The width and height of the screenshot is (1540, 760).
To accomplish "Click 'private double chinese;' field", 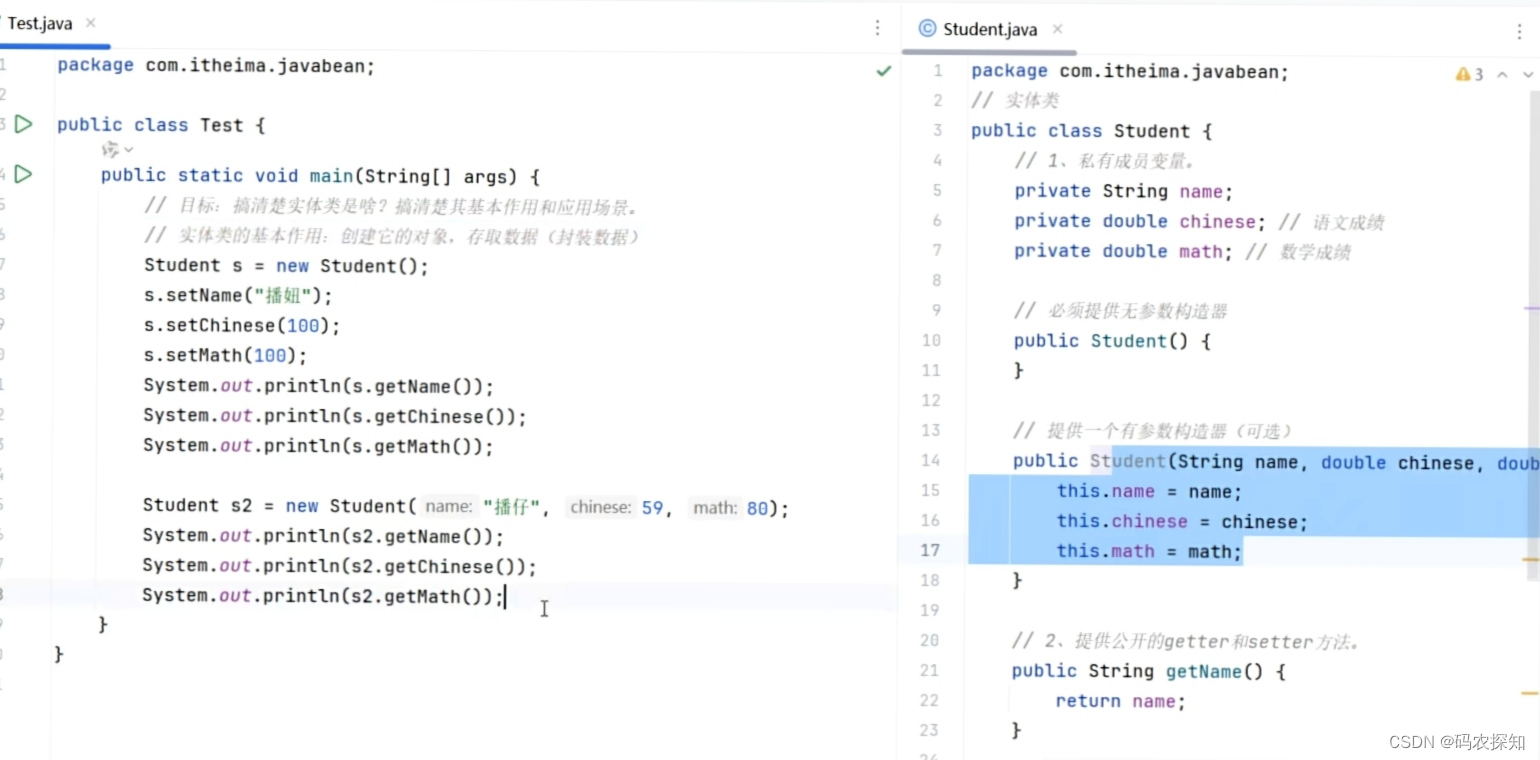I will pos(1141,221).
